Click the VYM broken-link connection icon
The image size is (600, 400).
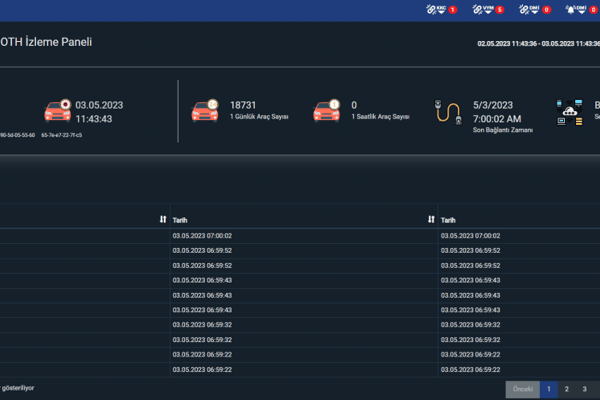477,10
